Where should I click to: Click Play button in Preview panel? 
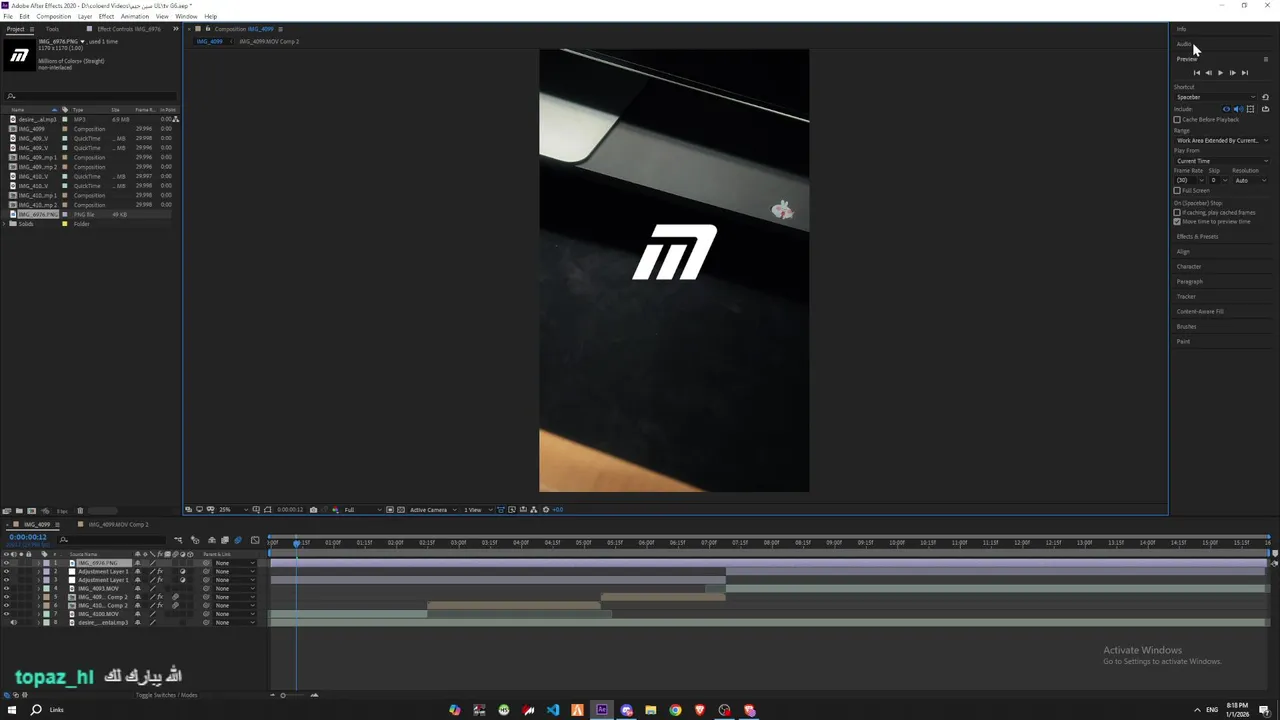[x=1220, y=73]
